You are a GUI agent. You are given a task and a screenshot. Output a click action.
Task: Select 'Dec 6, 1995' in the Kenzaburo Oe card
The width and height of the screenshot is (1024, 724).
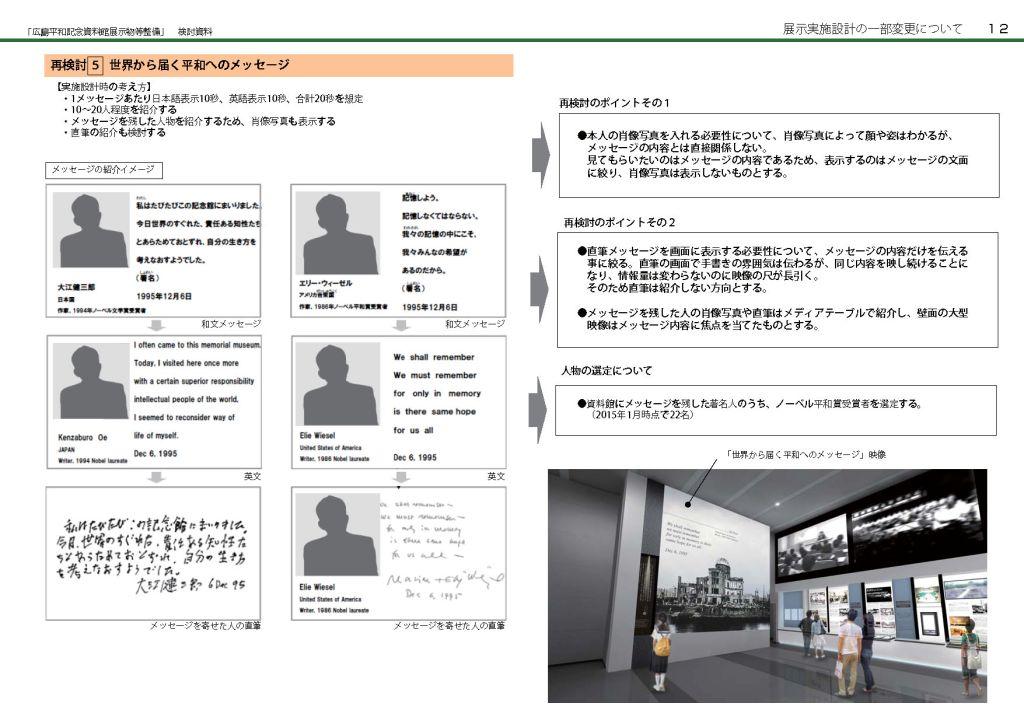tap(155, 454)
